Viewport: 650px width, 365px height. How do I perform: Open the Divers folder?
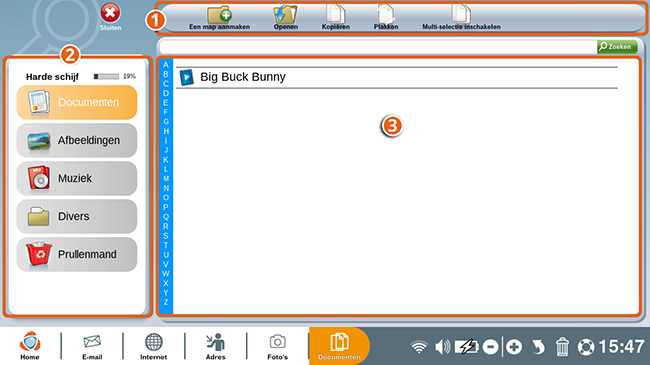(x=77, y=217)
